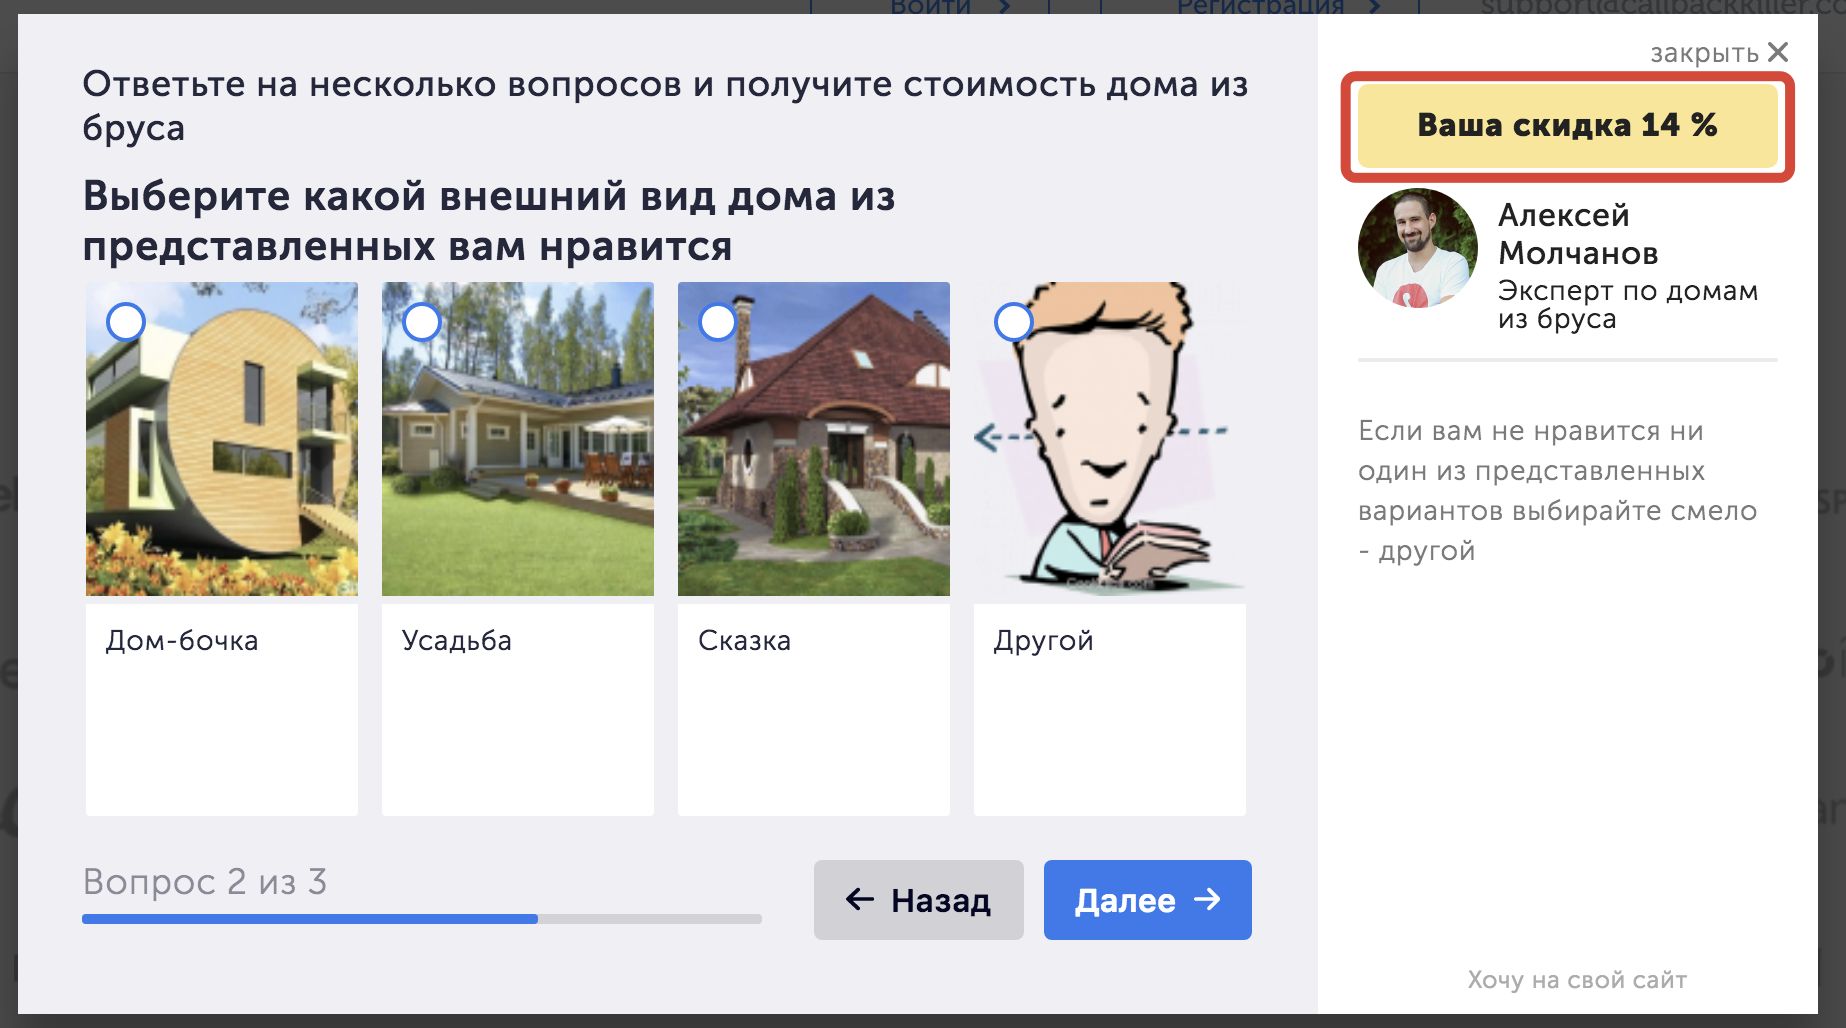Screen dimensions: 1846x1028
Task: Select the Дом-бочка radio button
Action: 126,322
